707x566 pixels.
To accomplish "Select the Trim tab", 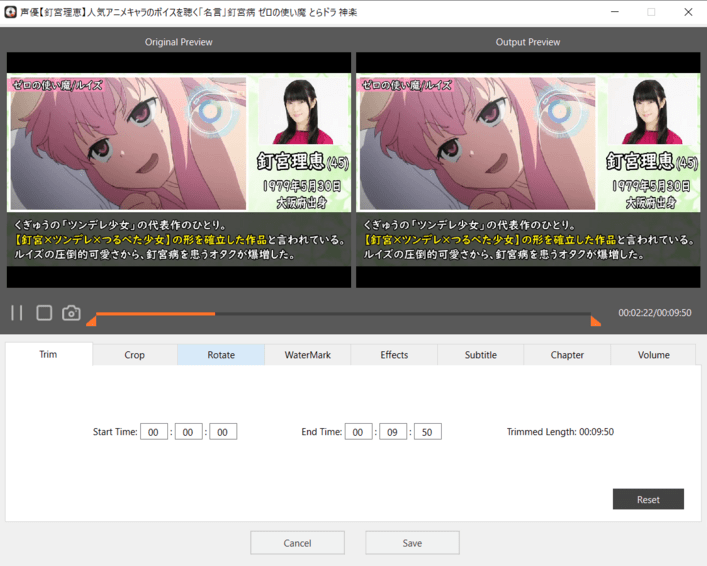I will pos(48,354).
